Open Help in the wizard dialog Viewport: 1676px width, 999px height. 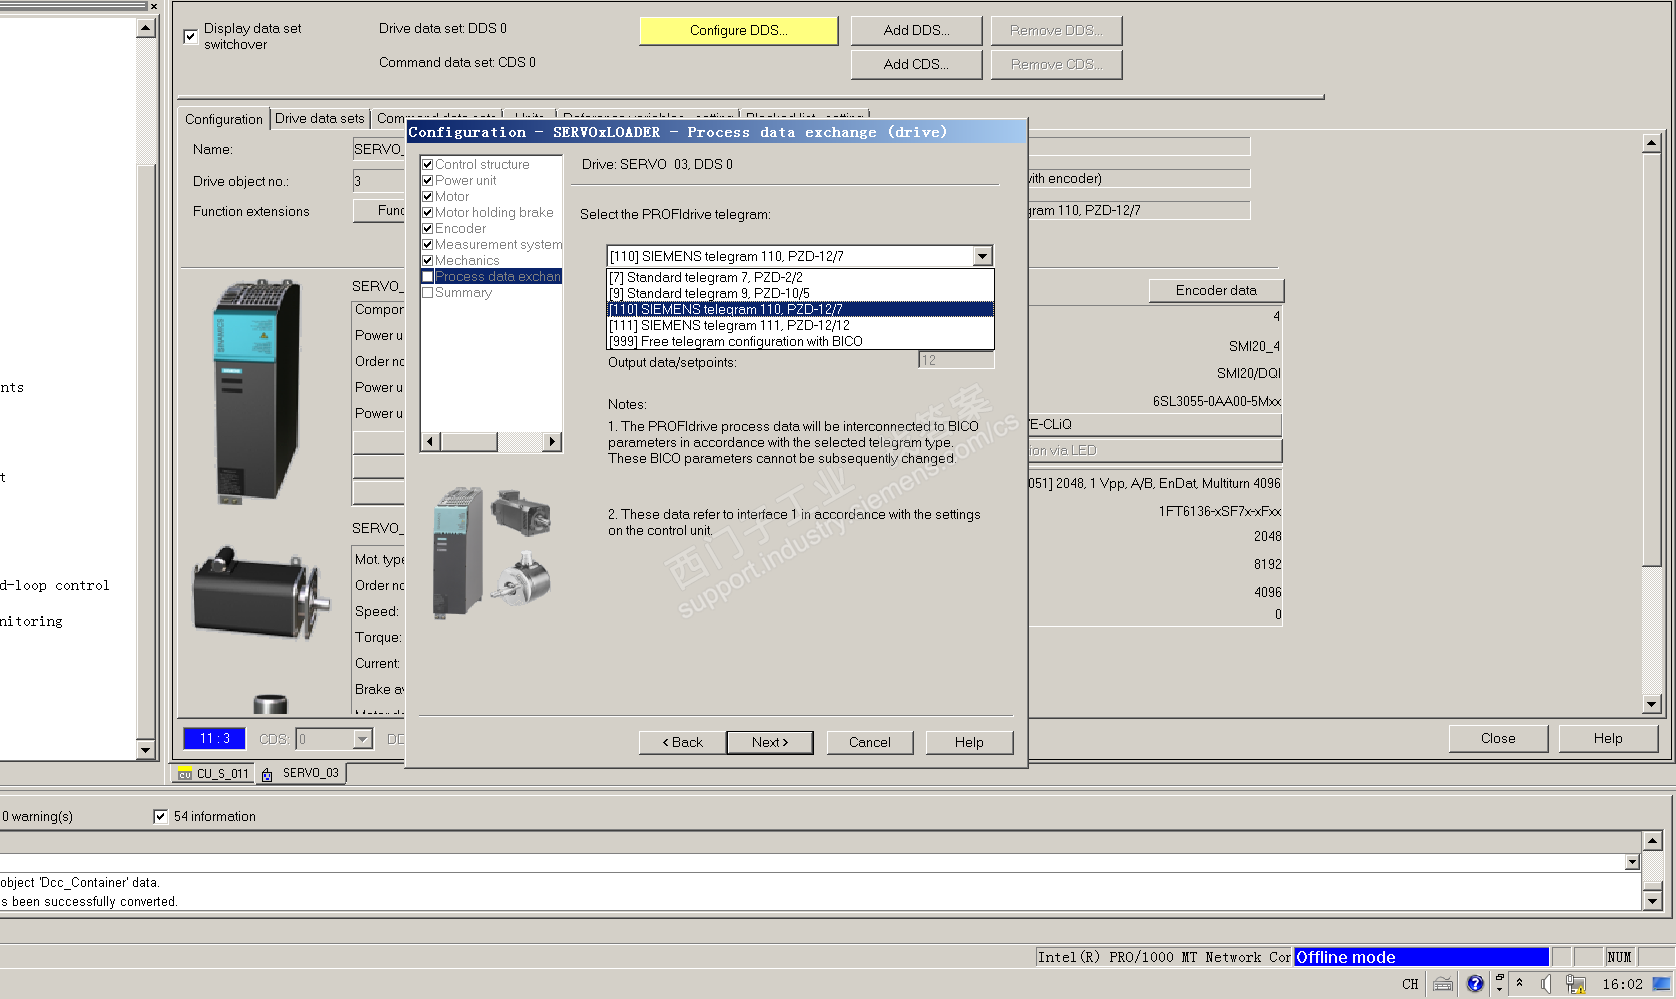coord(969,743)
